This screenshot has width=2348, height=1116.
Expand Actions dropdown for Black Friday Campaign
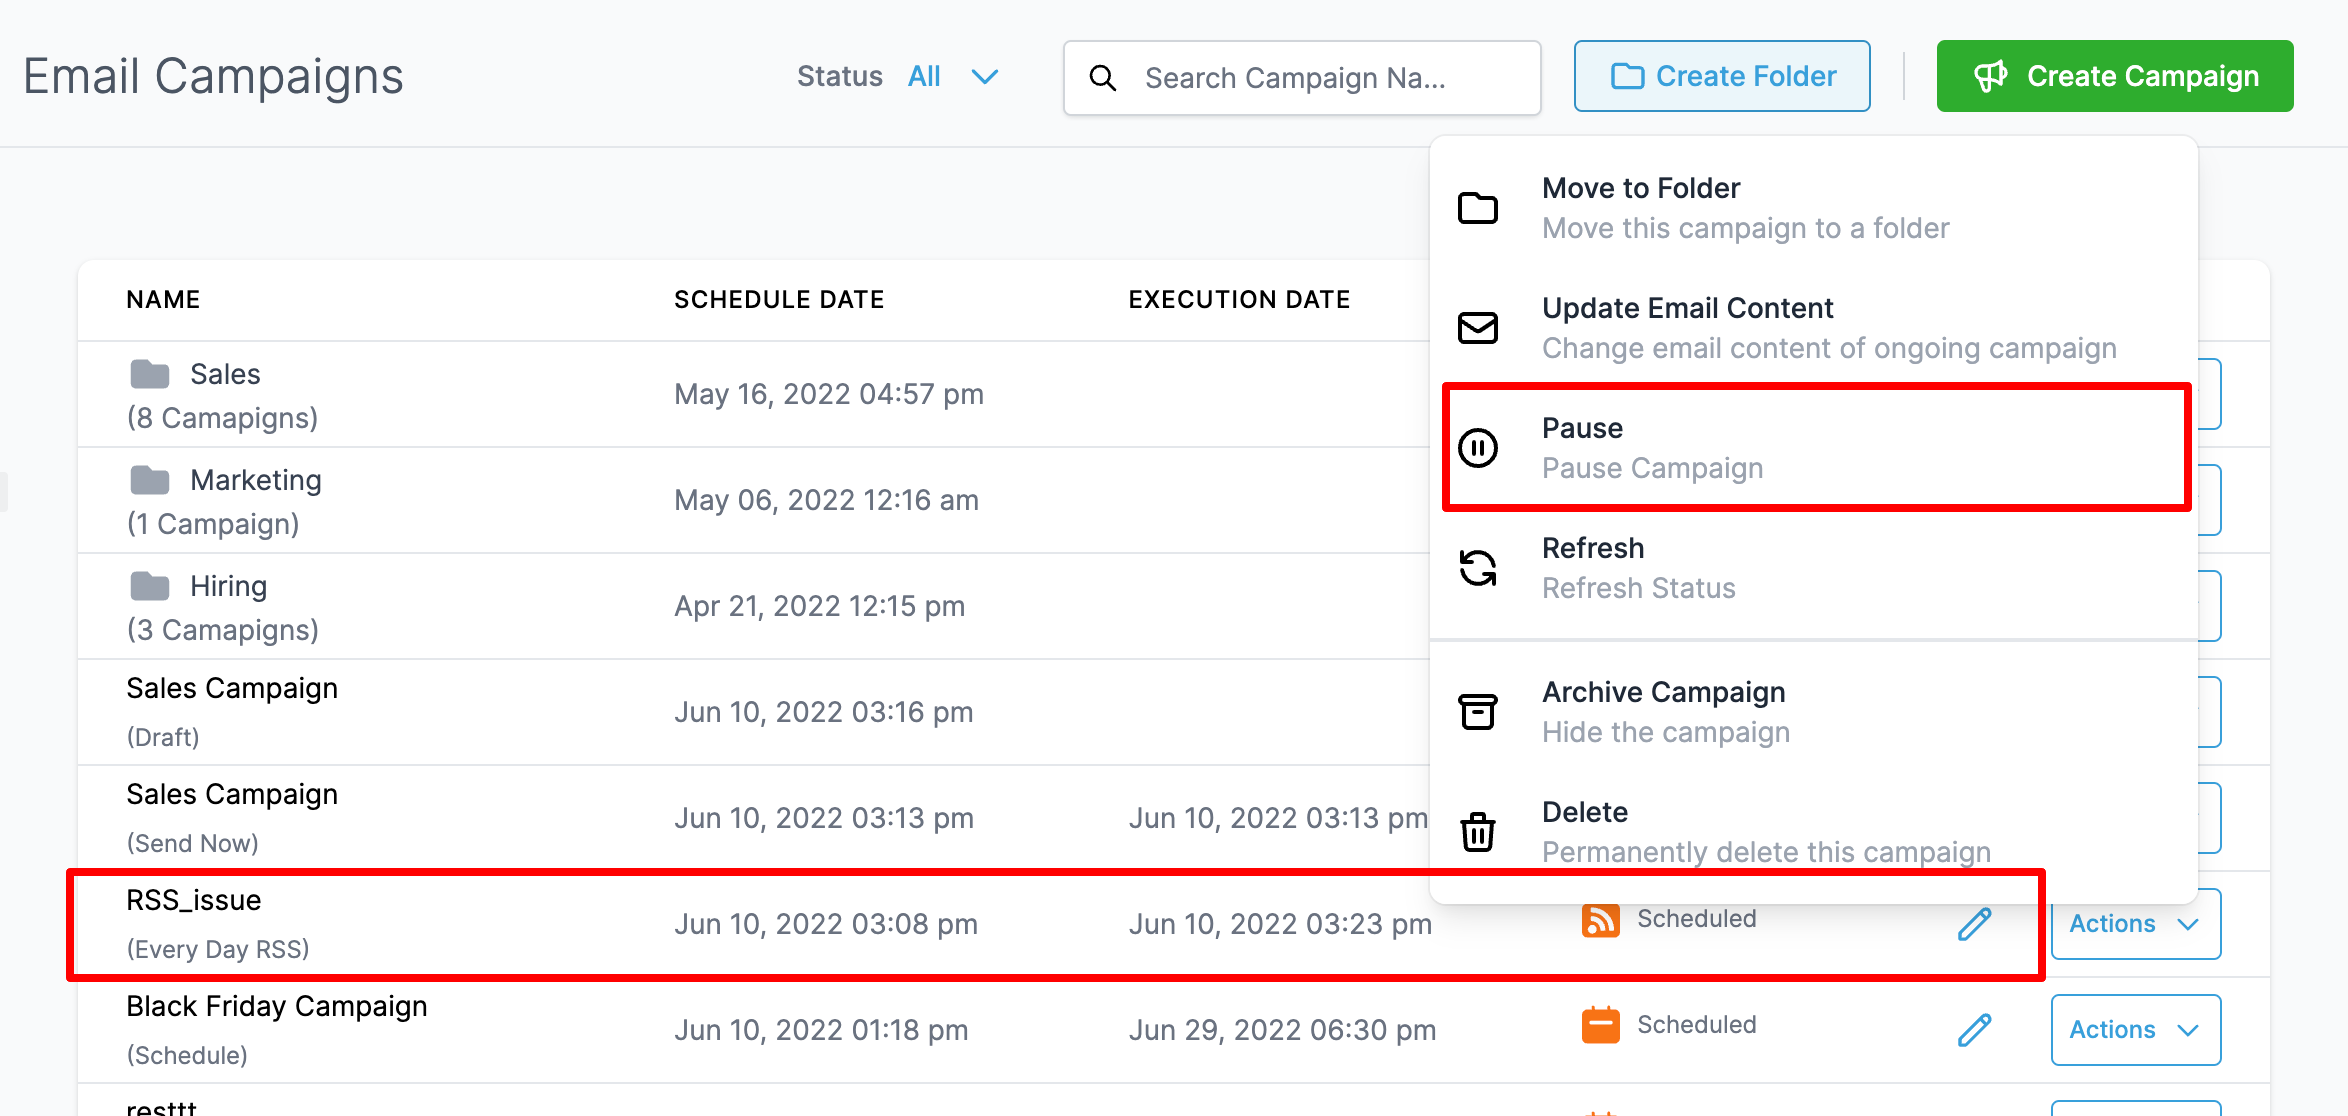coord(2135,1030)
